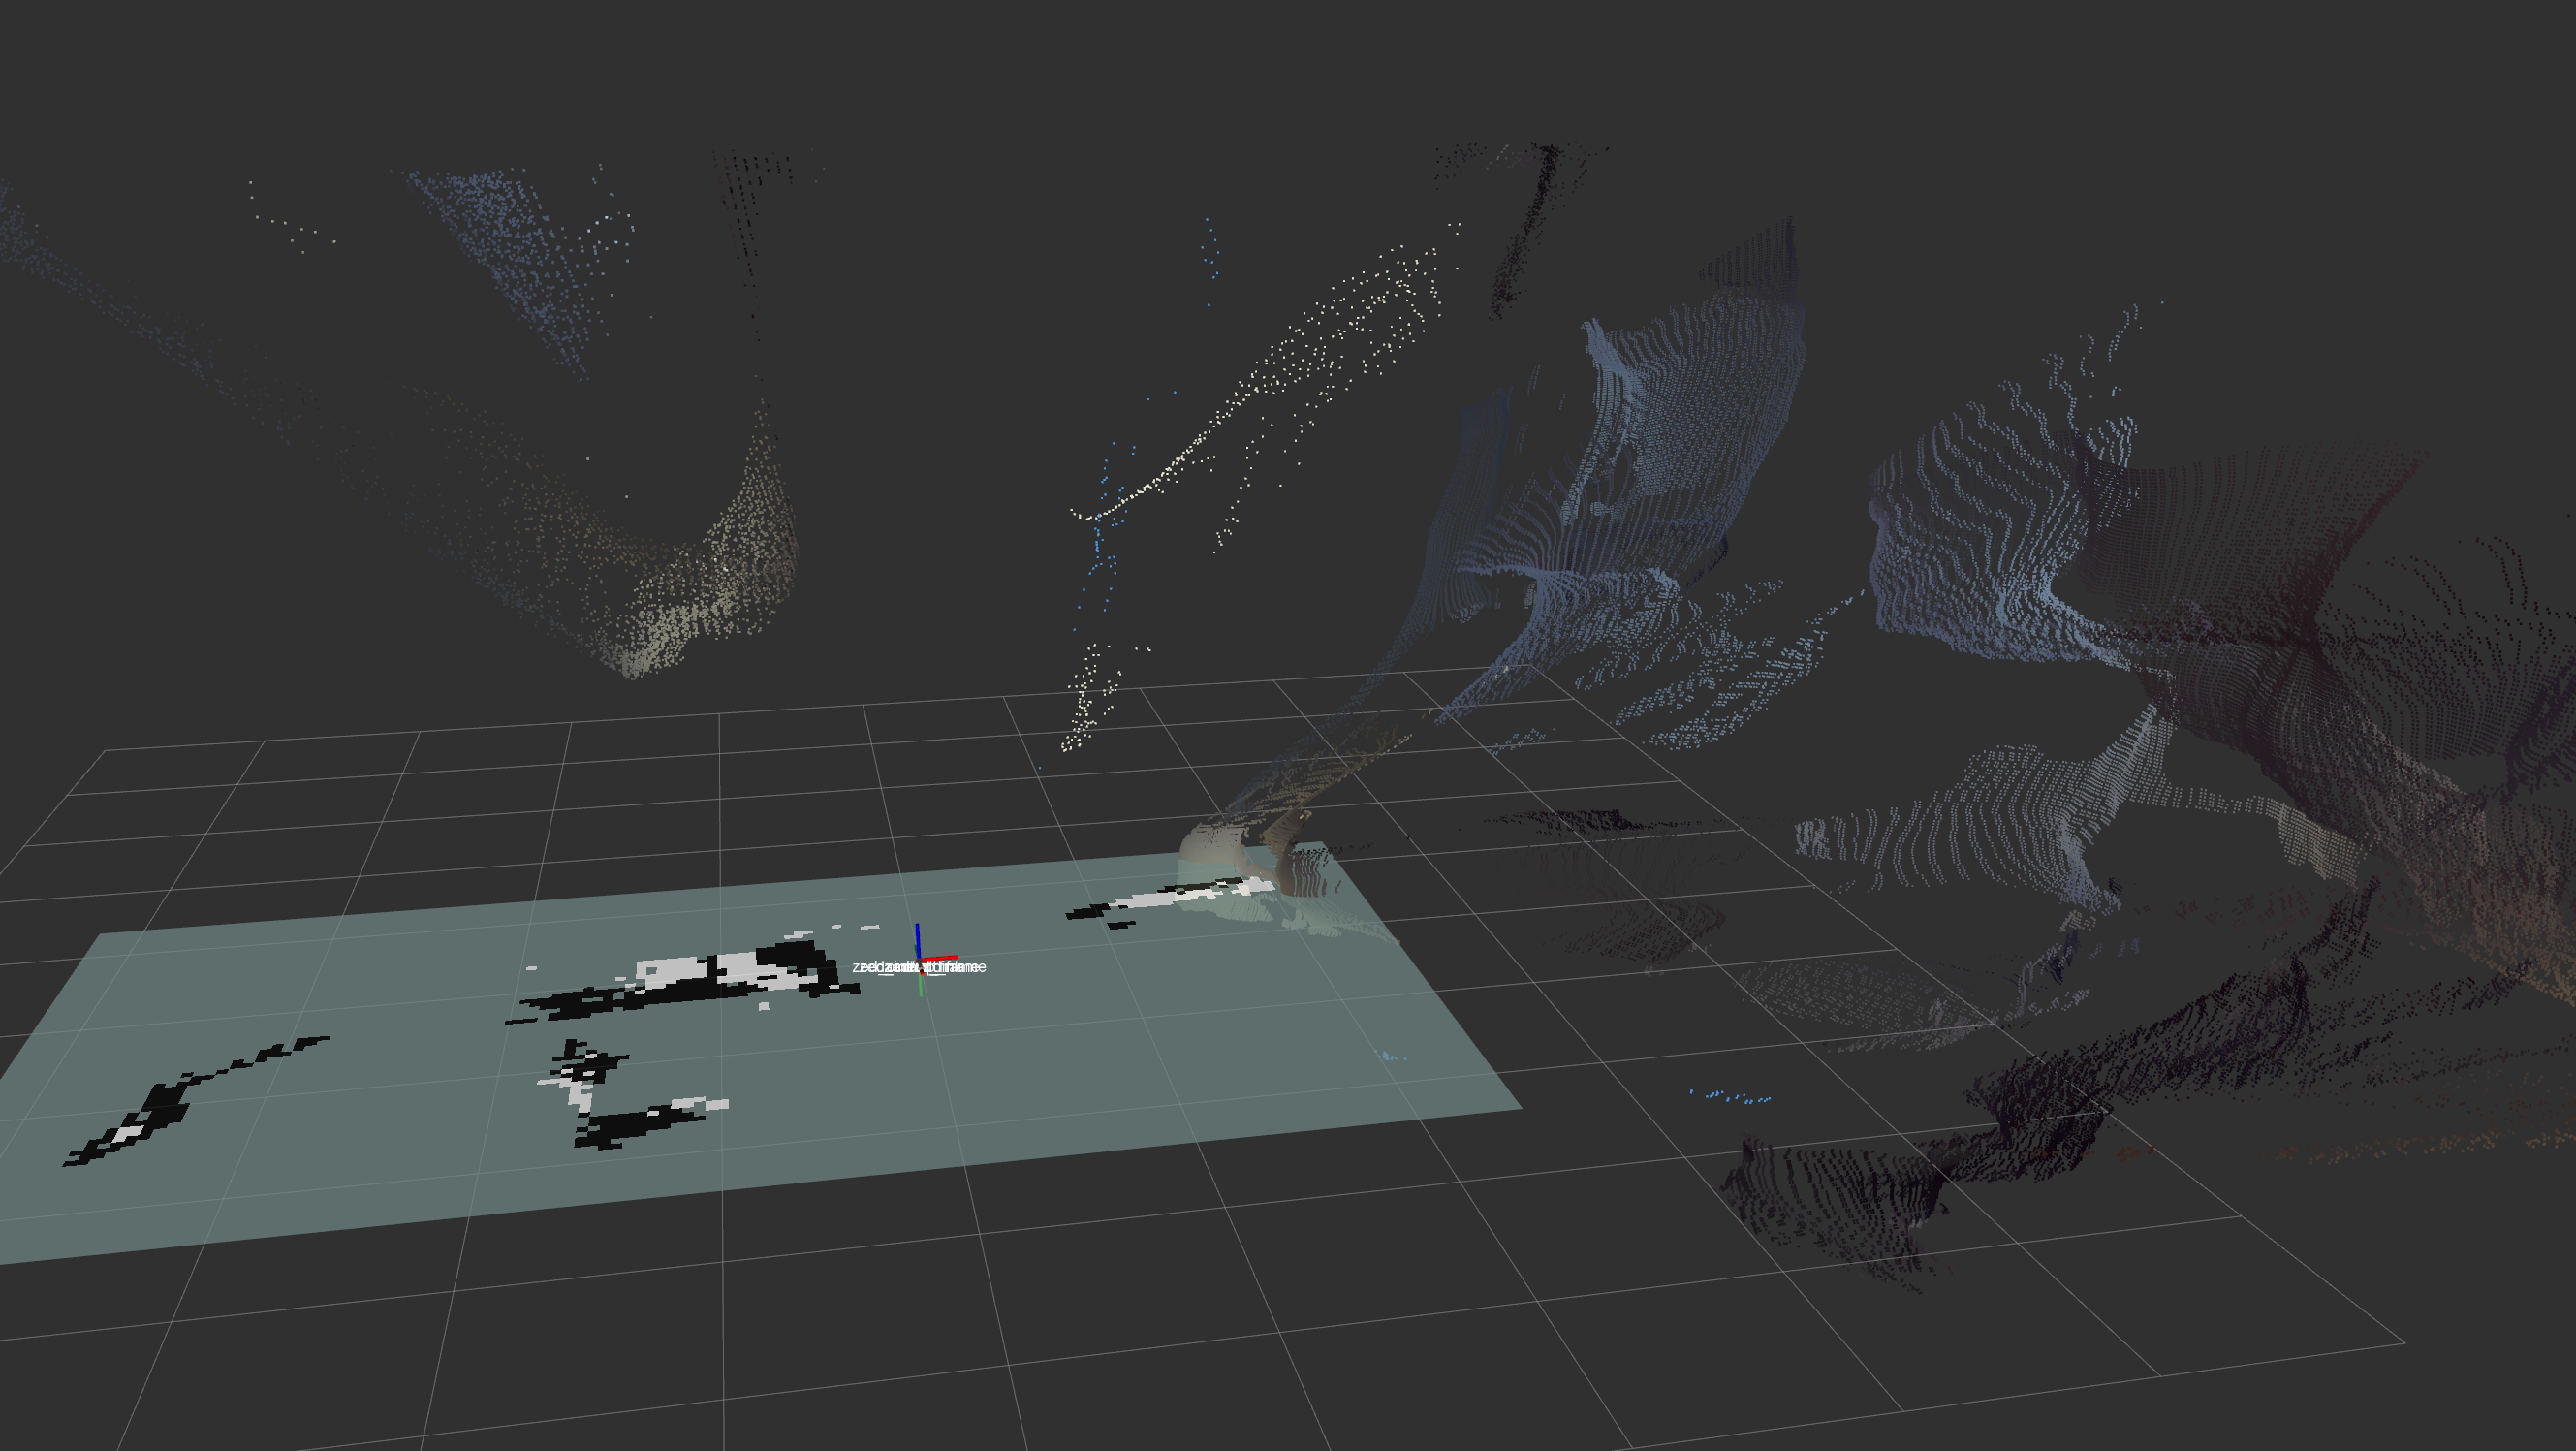Click the green Y axis of the TF frame
Screen dimensions: 2576x1451
click(920, 984)
